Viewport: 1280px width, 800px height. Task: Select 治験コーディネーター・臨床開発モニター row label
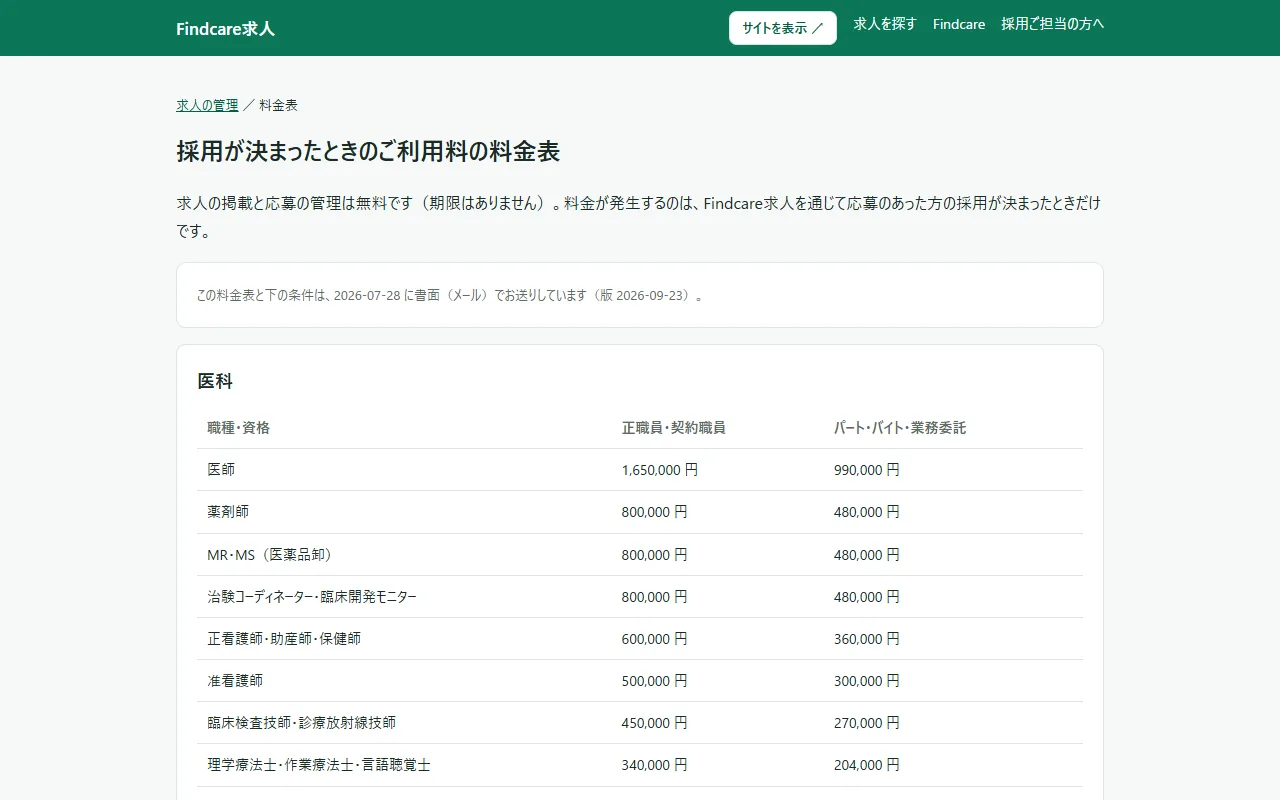click(312, 597)
